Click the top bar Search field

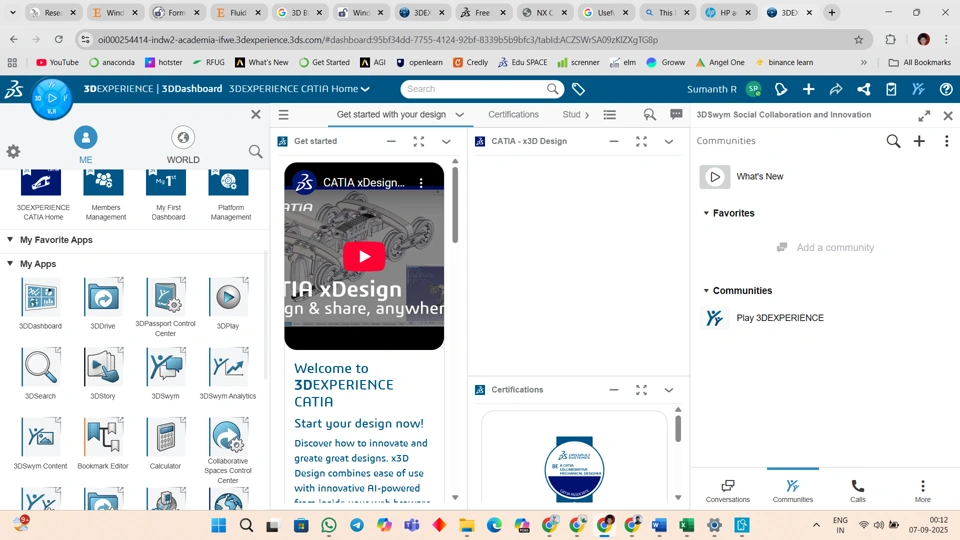(x=473, y=89)
